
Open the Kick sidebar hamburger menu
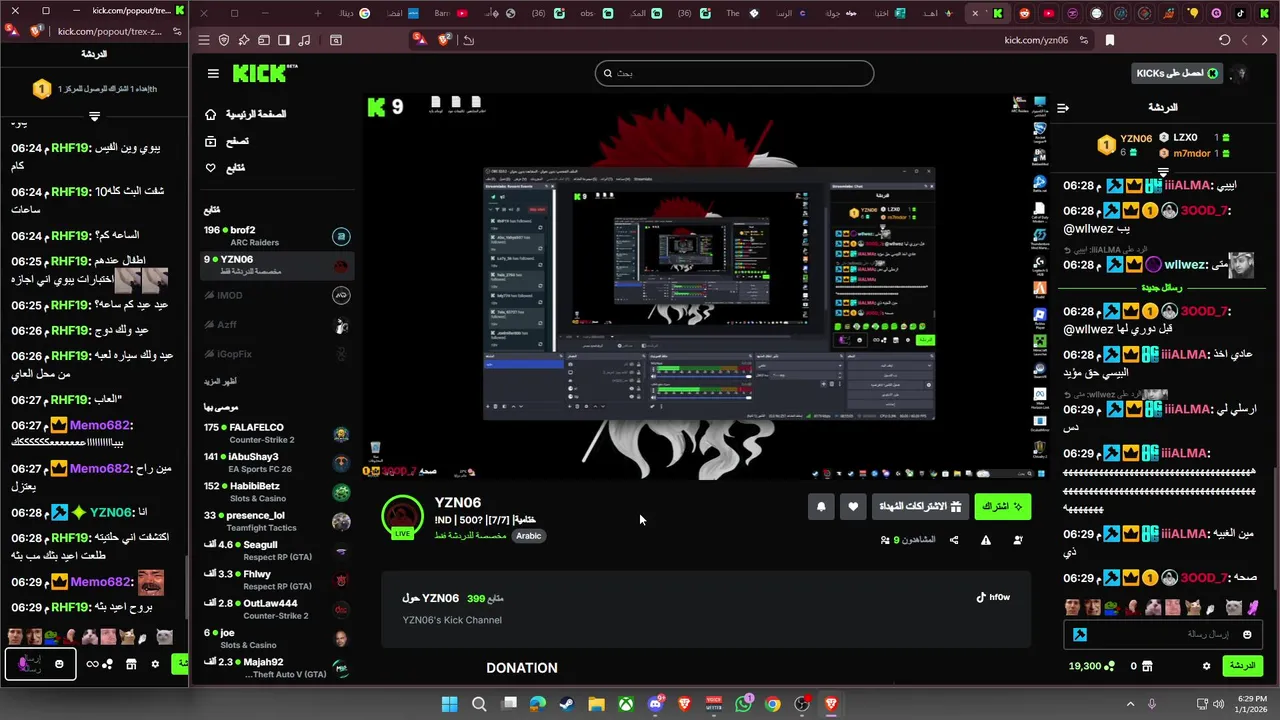click(213, 73)
